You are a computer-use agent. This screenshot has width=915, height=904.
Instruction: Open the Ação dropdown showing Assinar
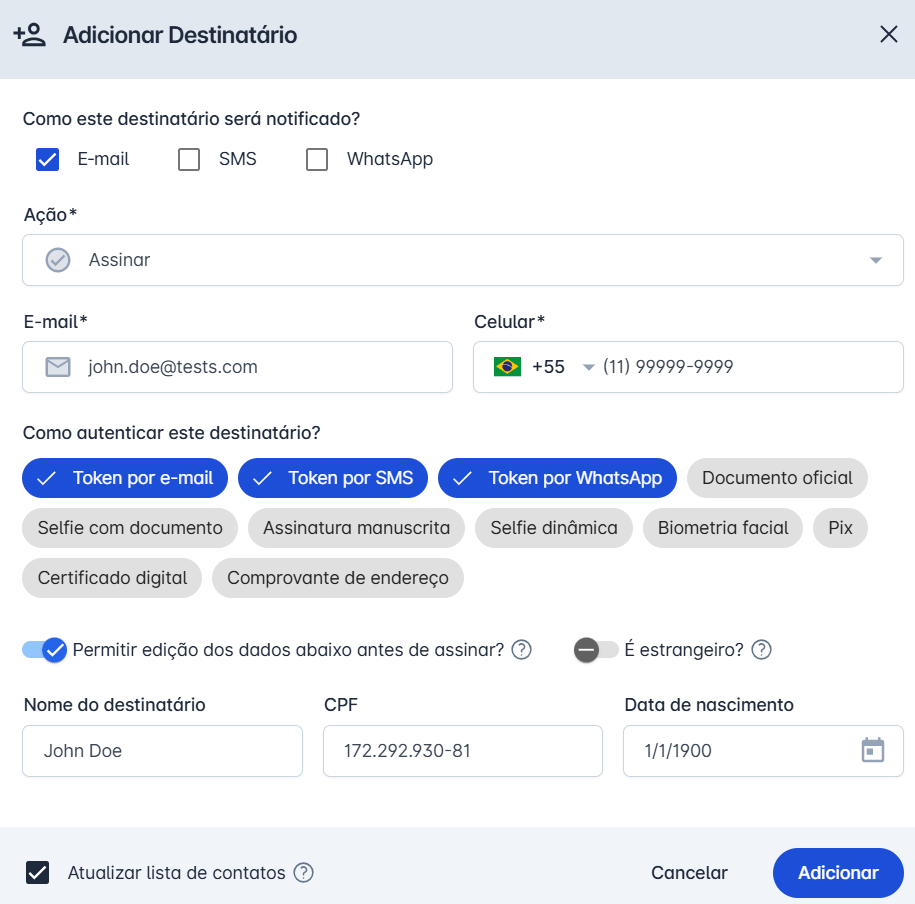click(462, 260)
